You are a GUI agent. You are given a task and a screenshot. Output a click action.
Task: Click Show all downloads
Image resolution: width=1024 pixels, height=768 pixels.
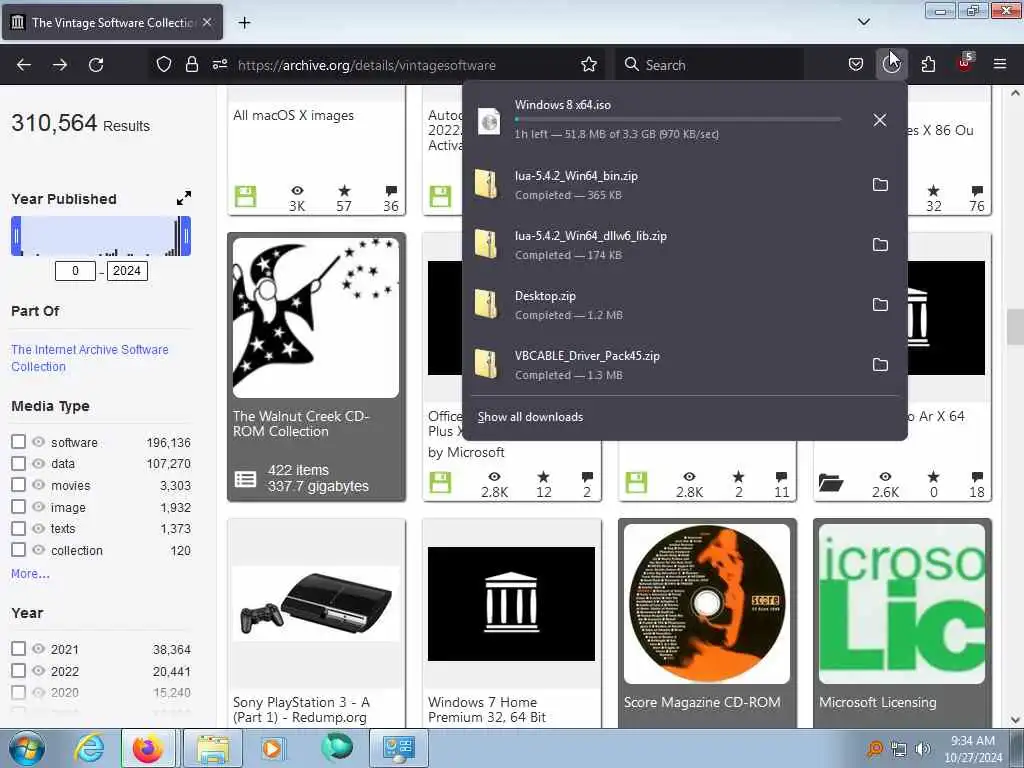click(x=530, y=417)
